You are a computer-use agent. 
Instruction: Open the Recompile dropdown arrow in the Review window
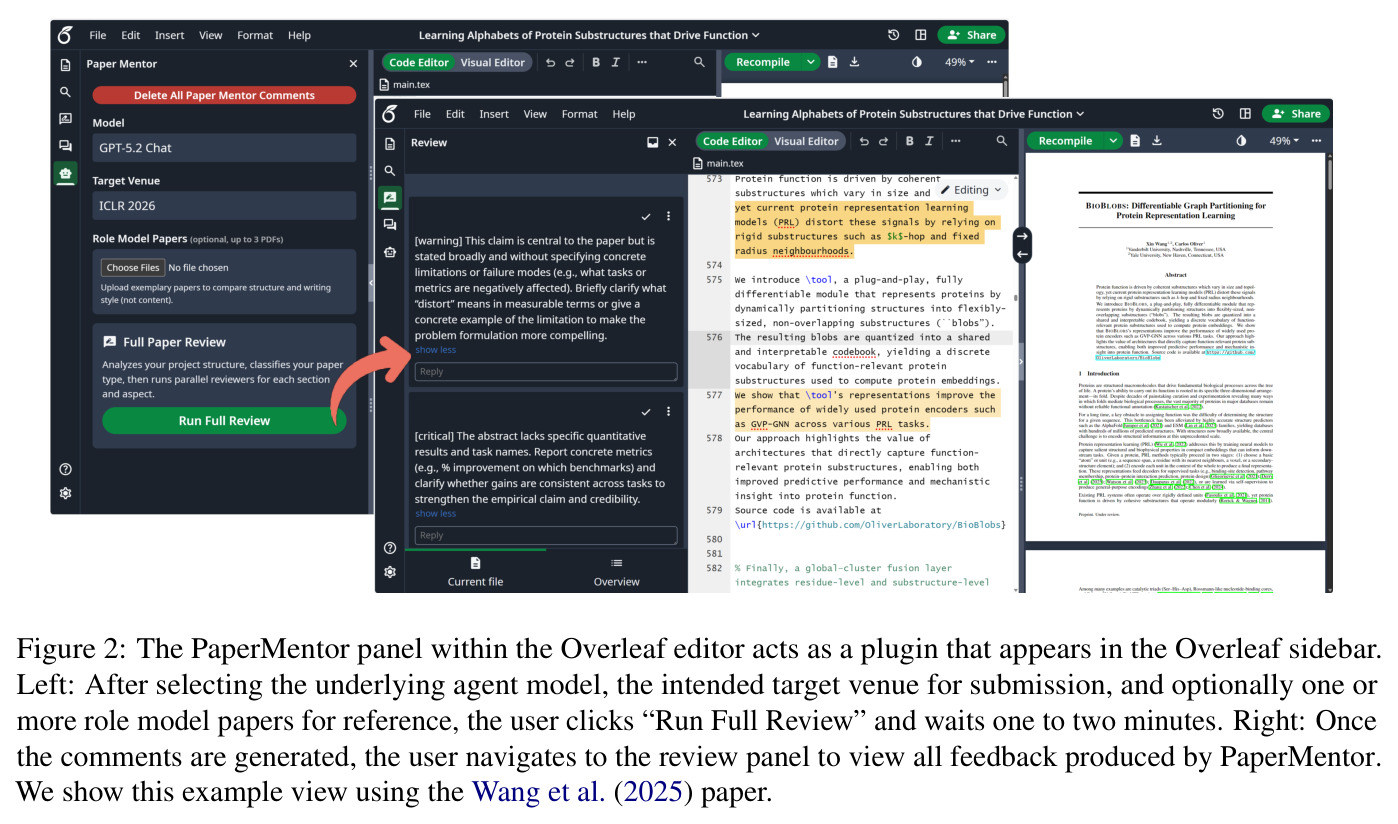coord(1113,141)
